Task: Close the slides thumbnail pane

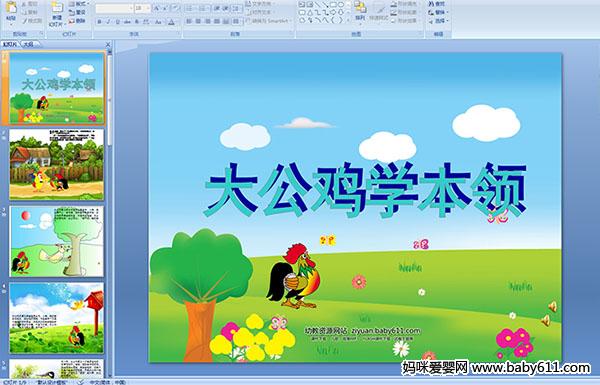Action: [x=108, y=44]
